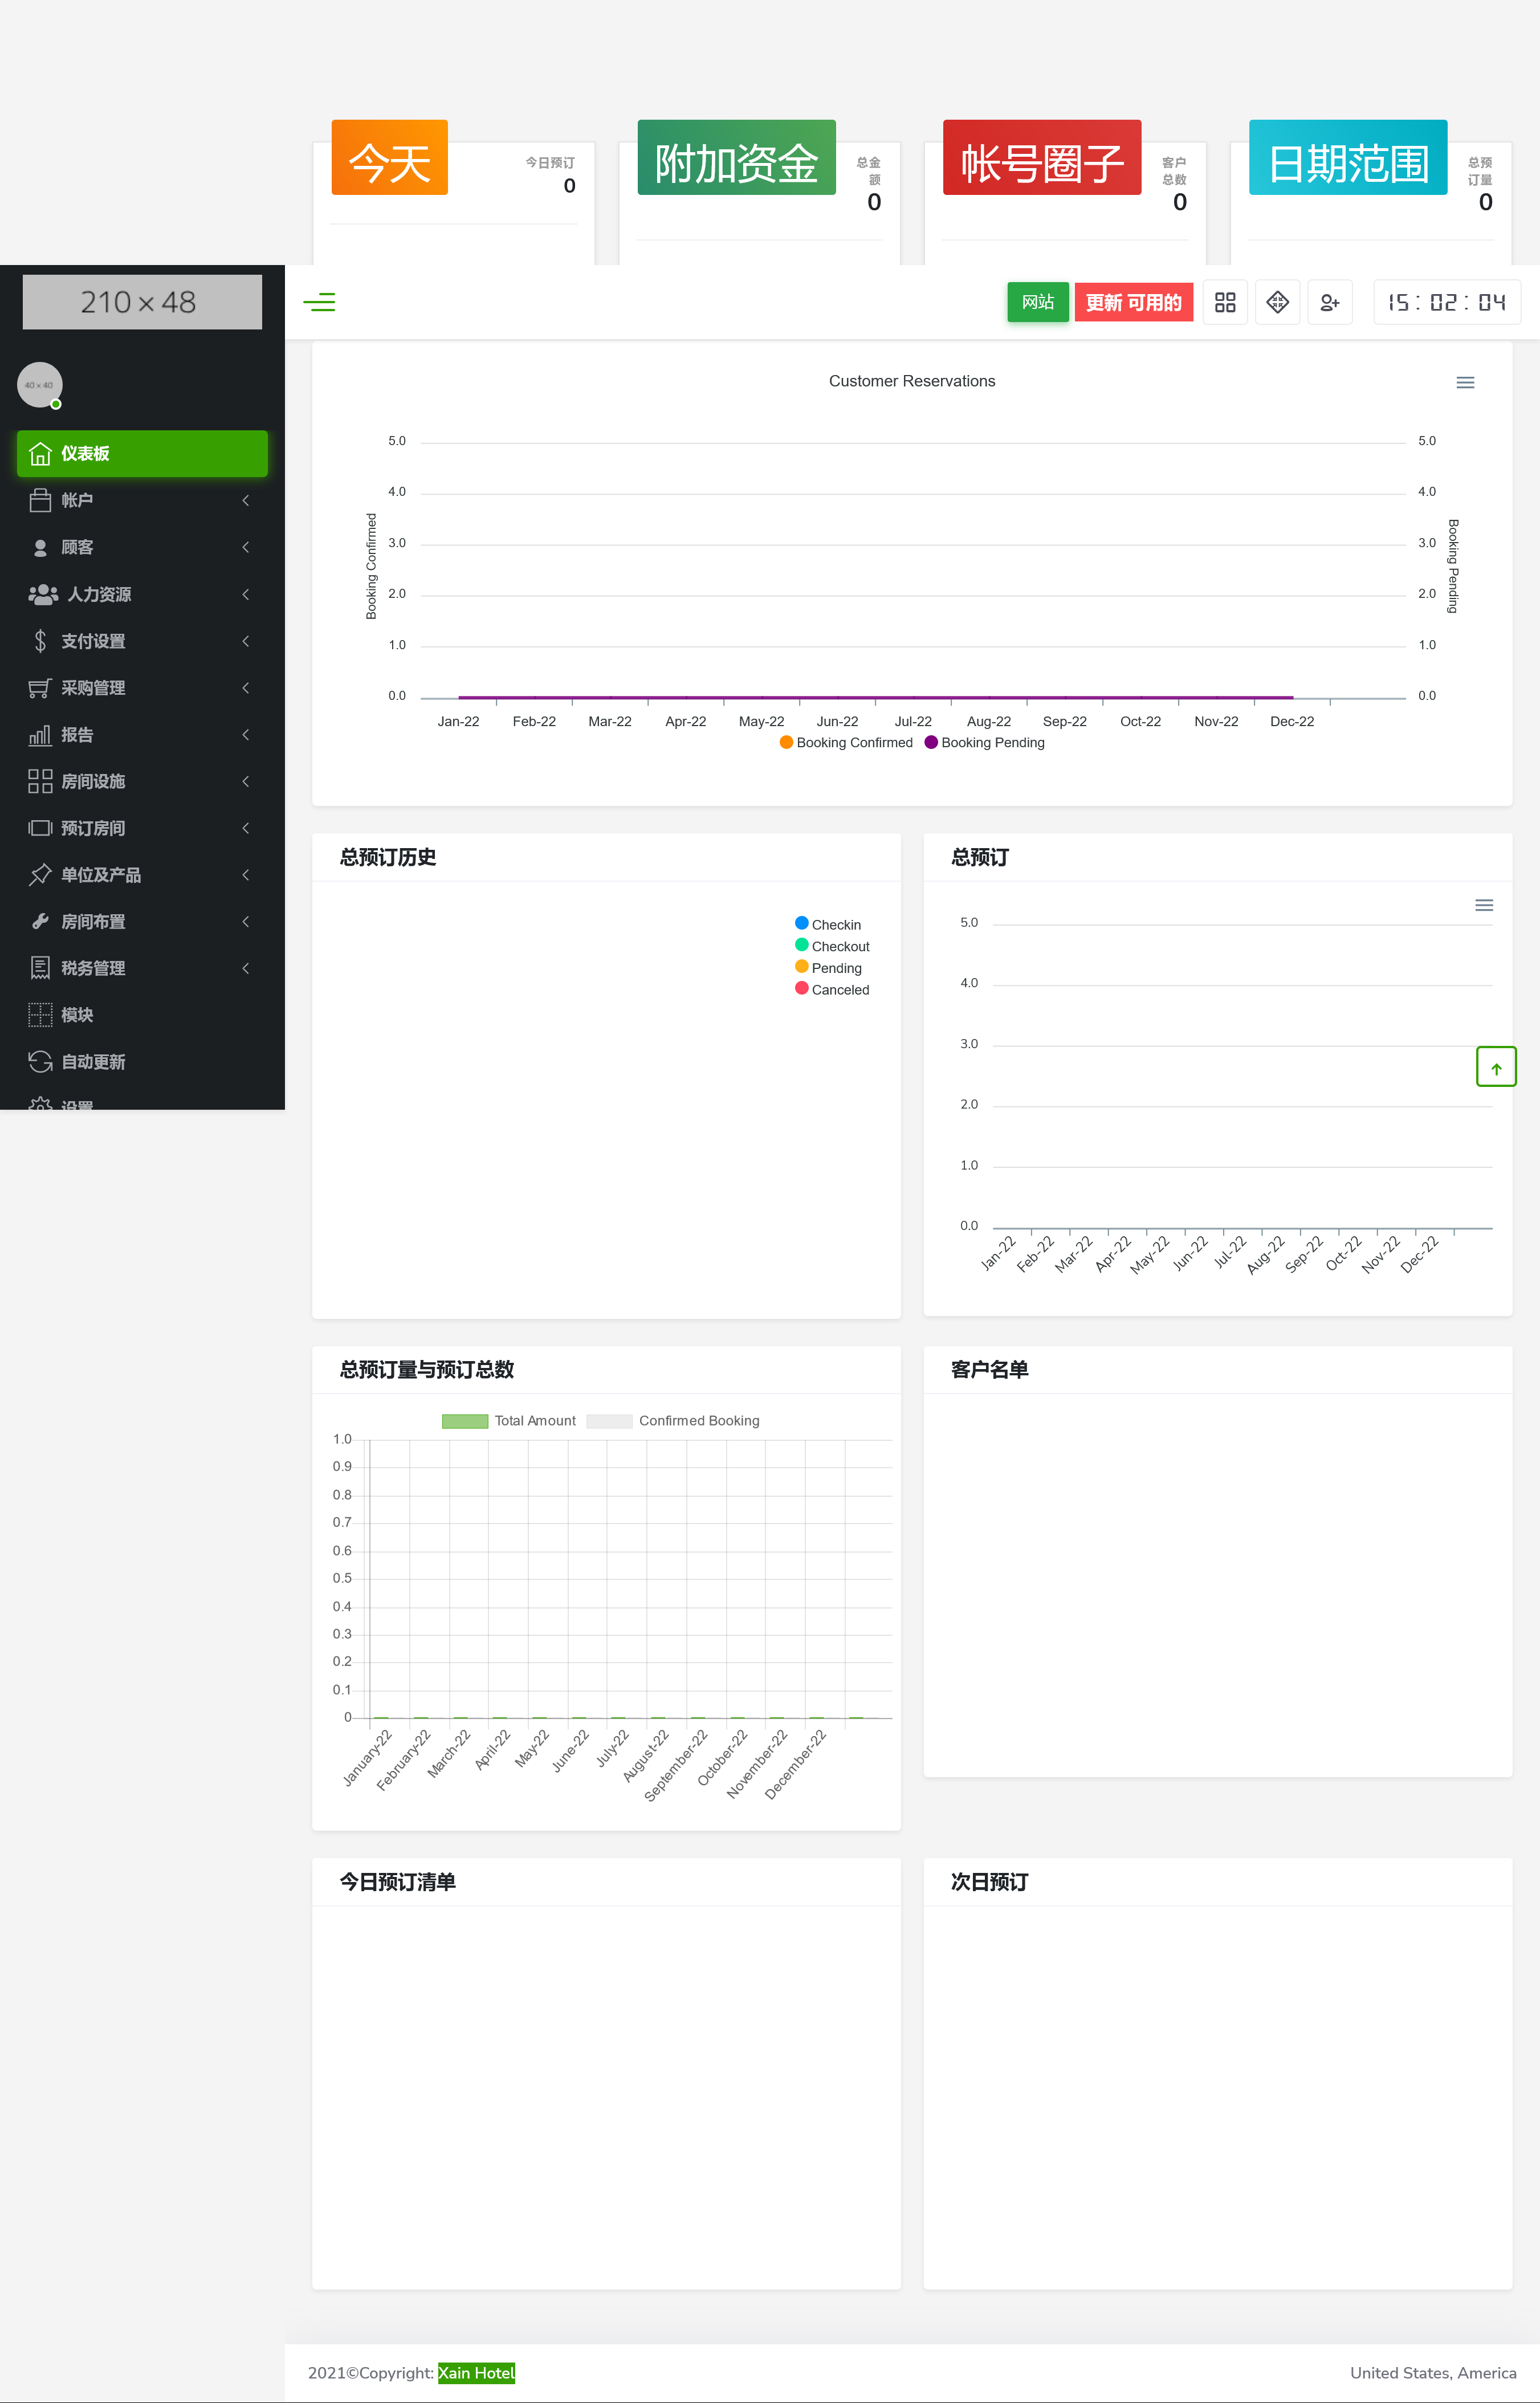Screen dimensions: 1540x2403
Task: Click the 总预订量与预订总数 panel heading
Action: point(427,1370)
